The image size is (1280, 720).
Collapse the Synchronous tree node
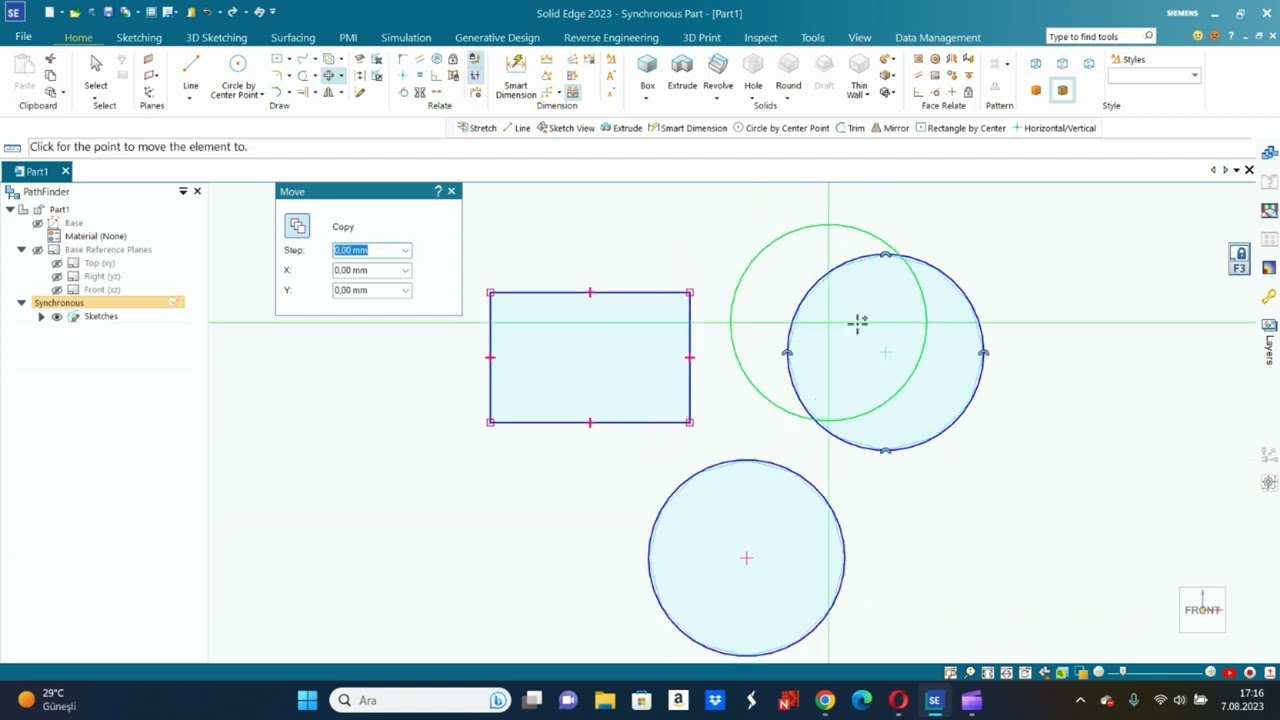tap(21, 303)
